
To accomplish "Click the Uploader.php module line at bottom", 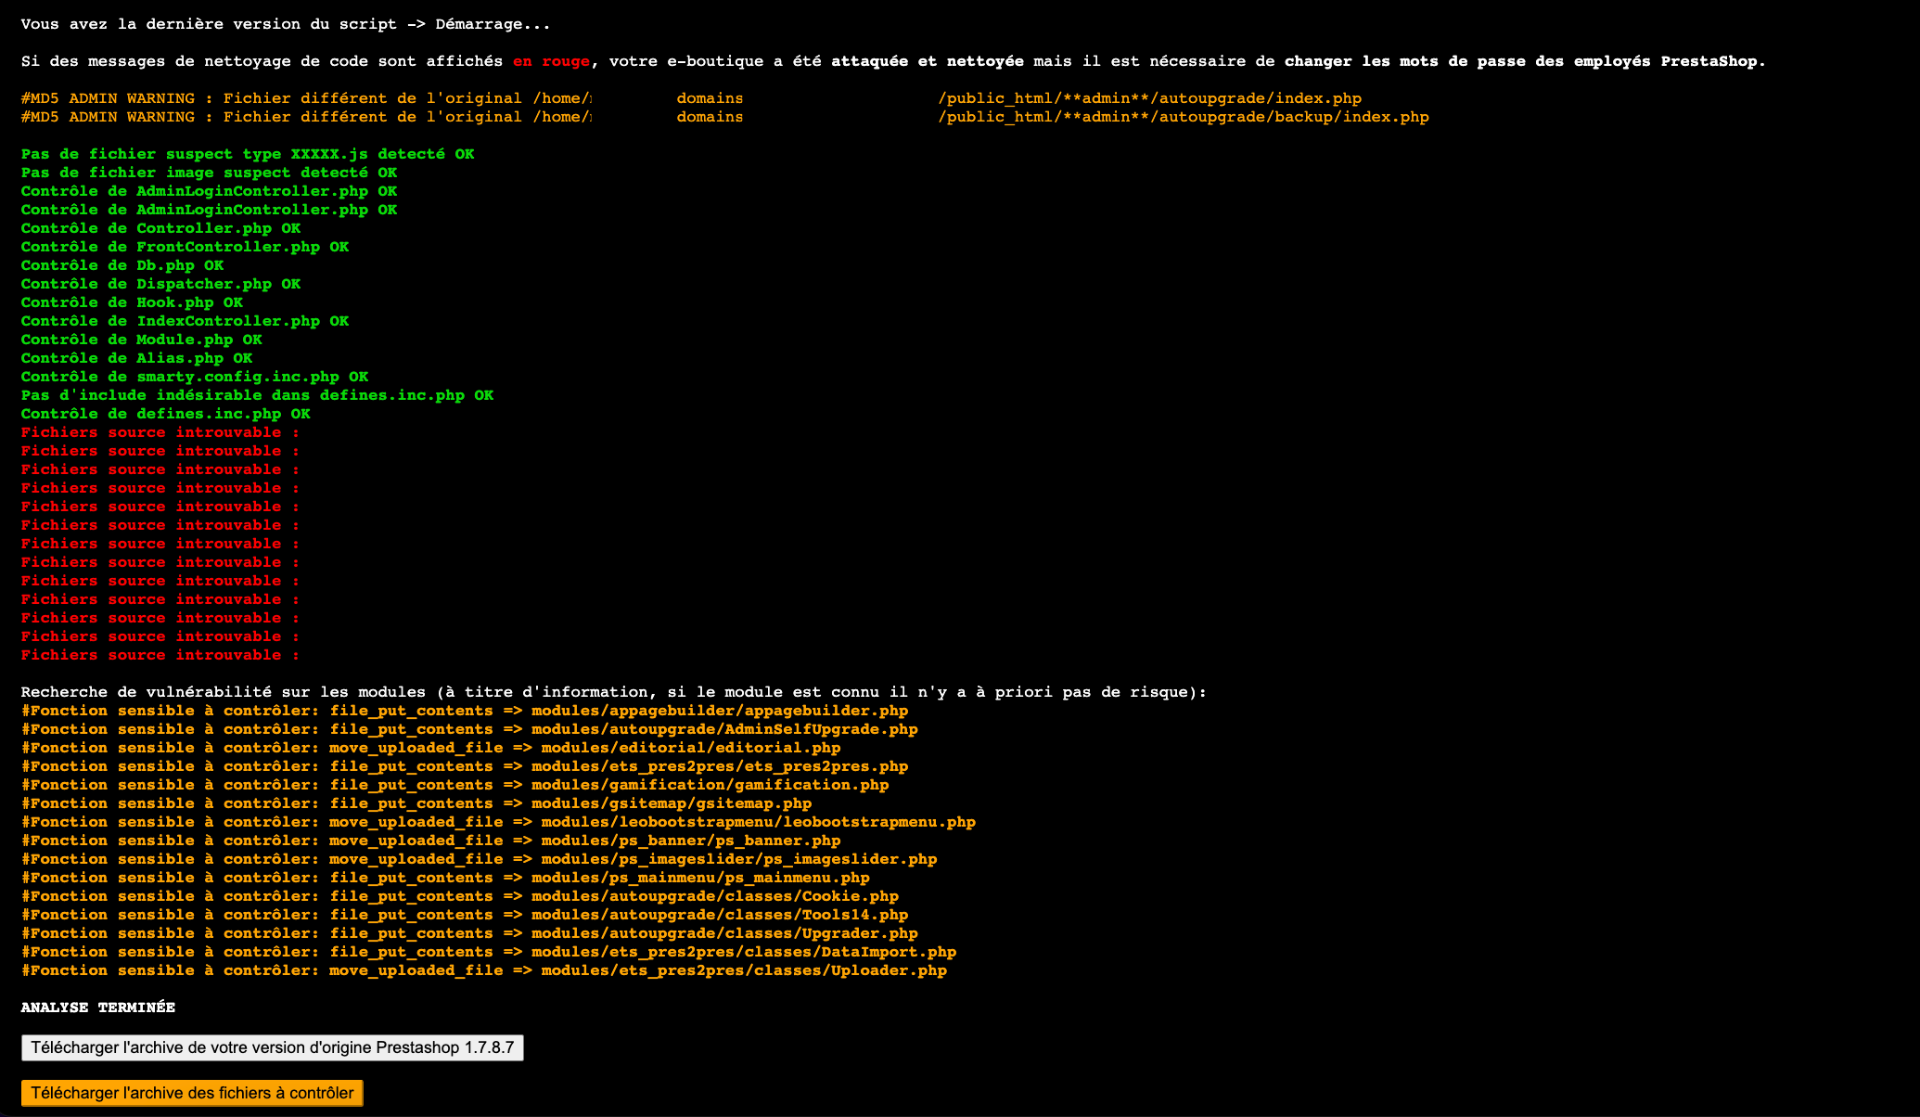I will tap(743, 970).
